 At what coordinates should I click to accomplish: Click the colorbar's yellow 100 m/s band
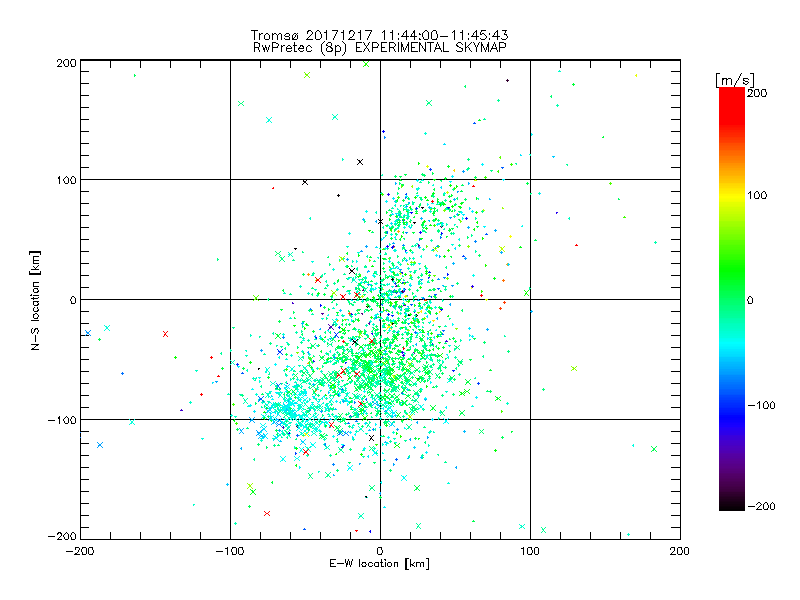click(x=732, y=195)
